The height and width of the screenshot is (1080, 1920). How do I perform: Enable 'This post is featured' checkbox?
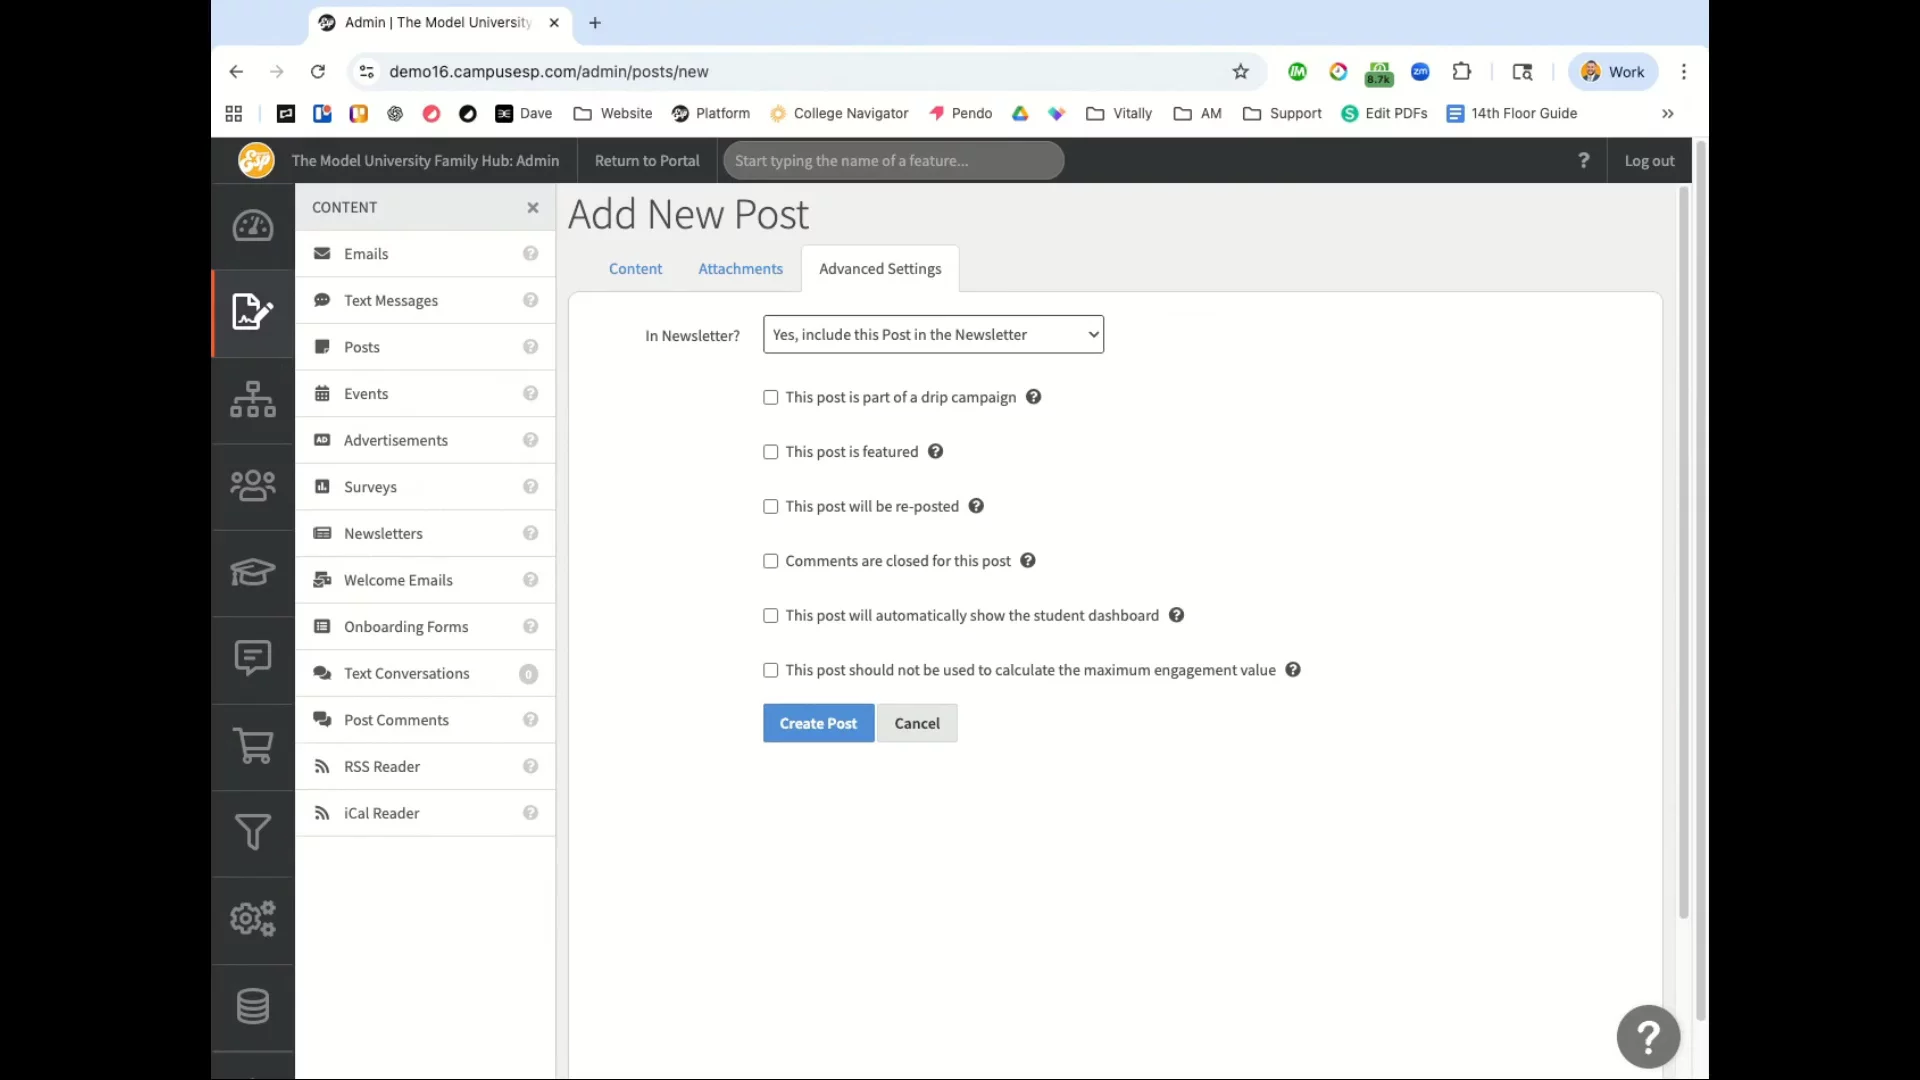pyautogui.click(x=771, y=452)
